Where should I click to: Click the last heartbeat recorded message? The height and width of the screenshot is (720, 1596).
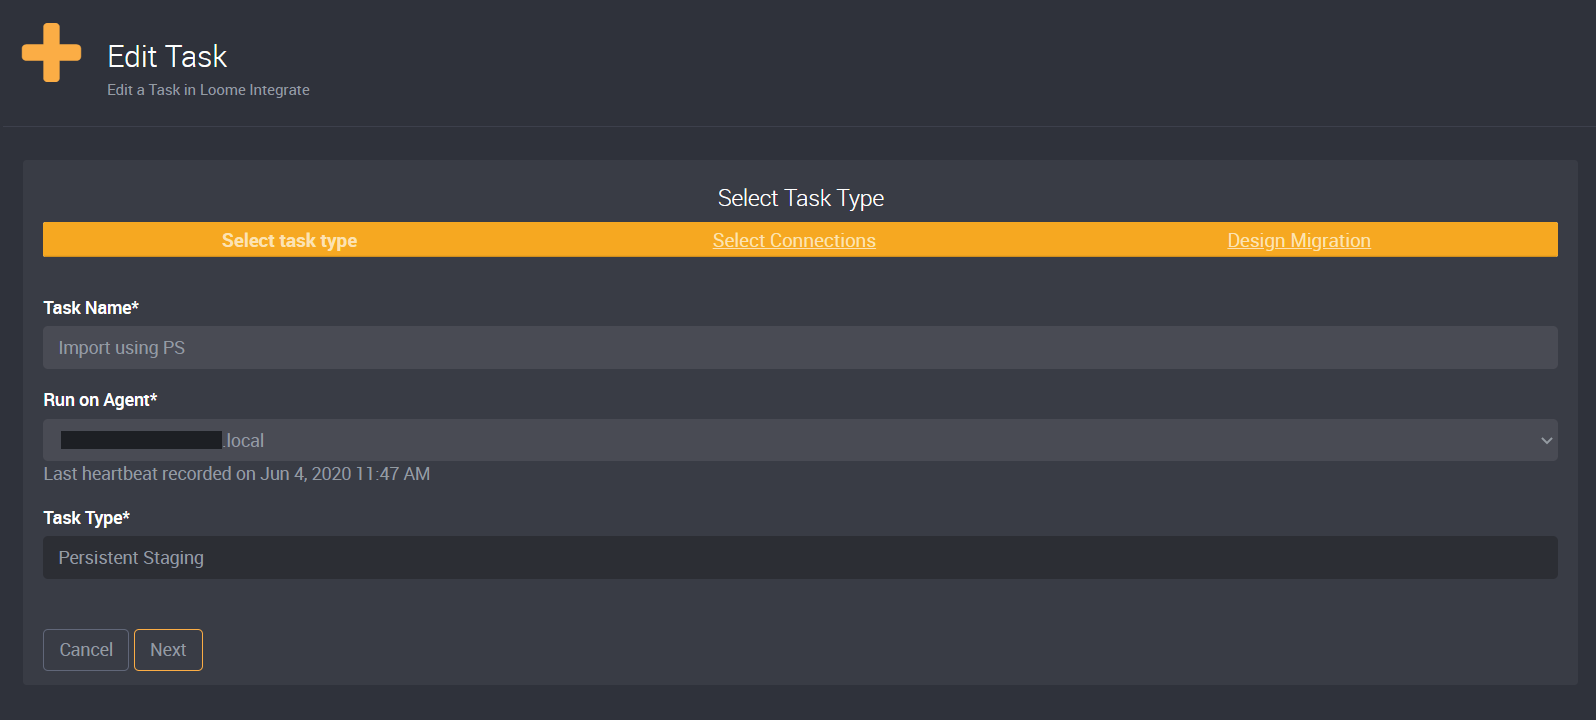coord(237,473)
